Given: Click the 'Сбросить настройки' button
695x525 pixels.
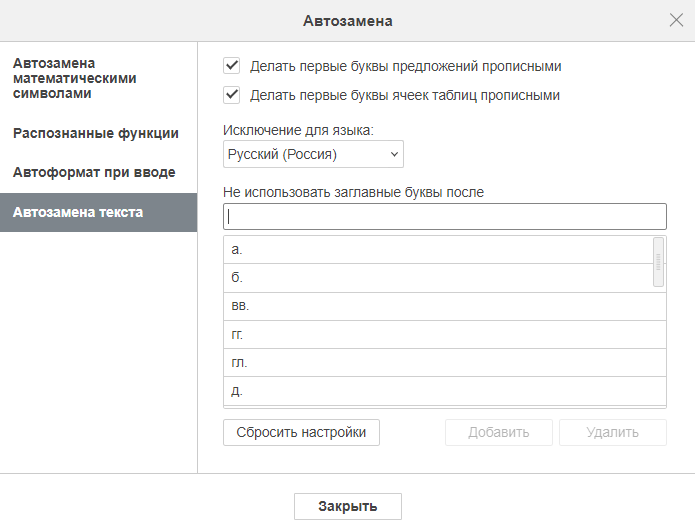Looking at the screenshot, I should click(301, 432).
